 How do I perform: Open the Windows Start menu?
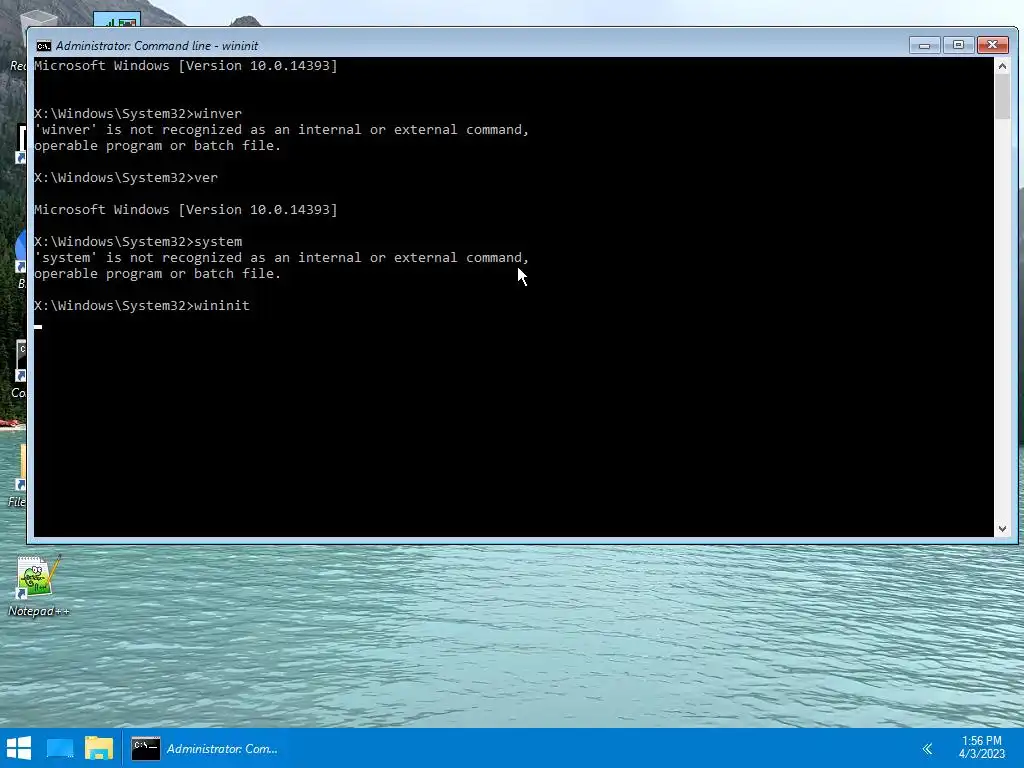tap(19, 748)
